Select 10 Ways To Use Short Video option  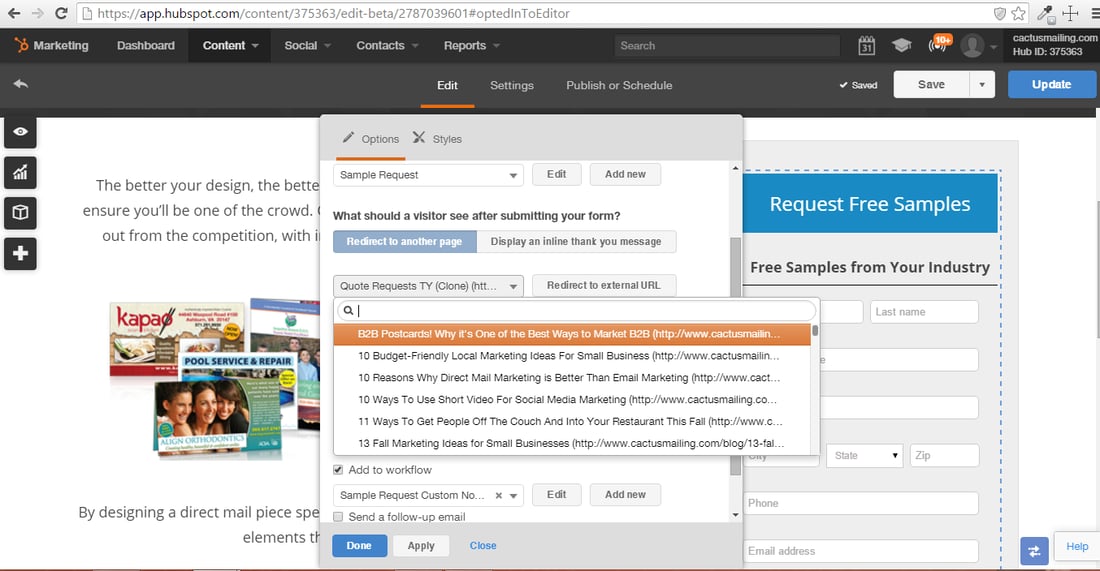pos(568,399)
